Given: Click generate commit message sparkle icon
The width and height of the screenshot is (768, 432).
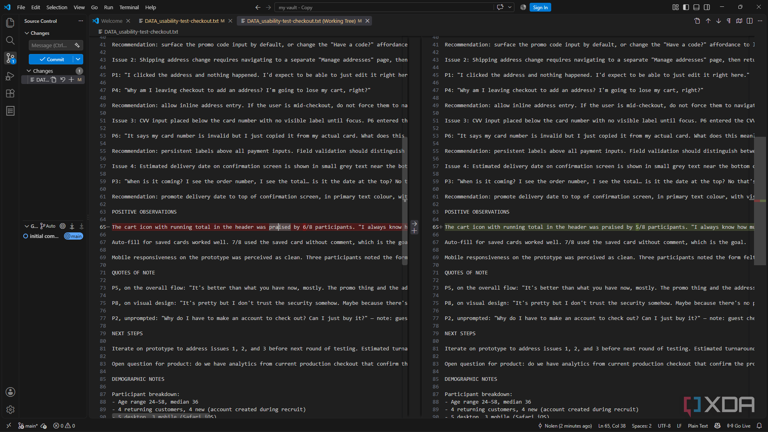Looking at the screenshot, I should coord(77,45).
